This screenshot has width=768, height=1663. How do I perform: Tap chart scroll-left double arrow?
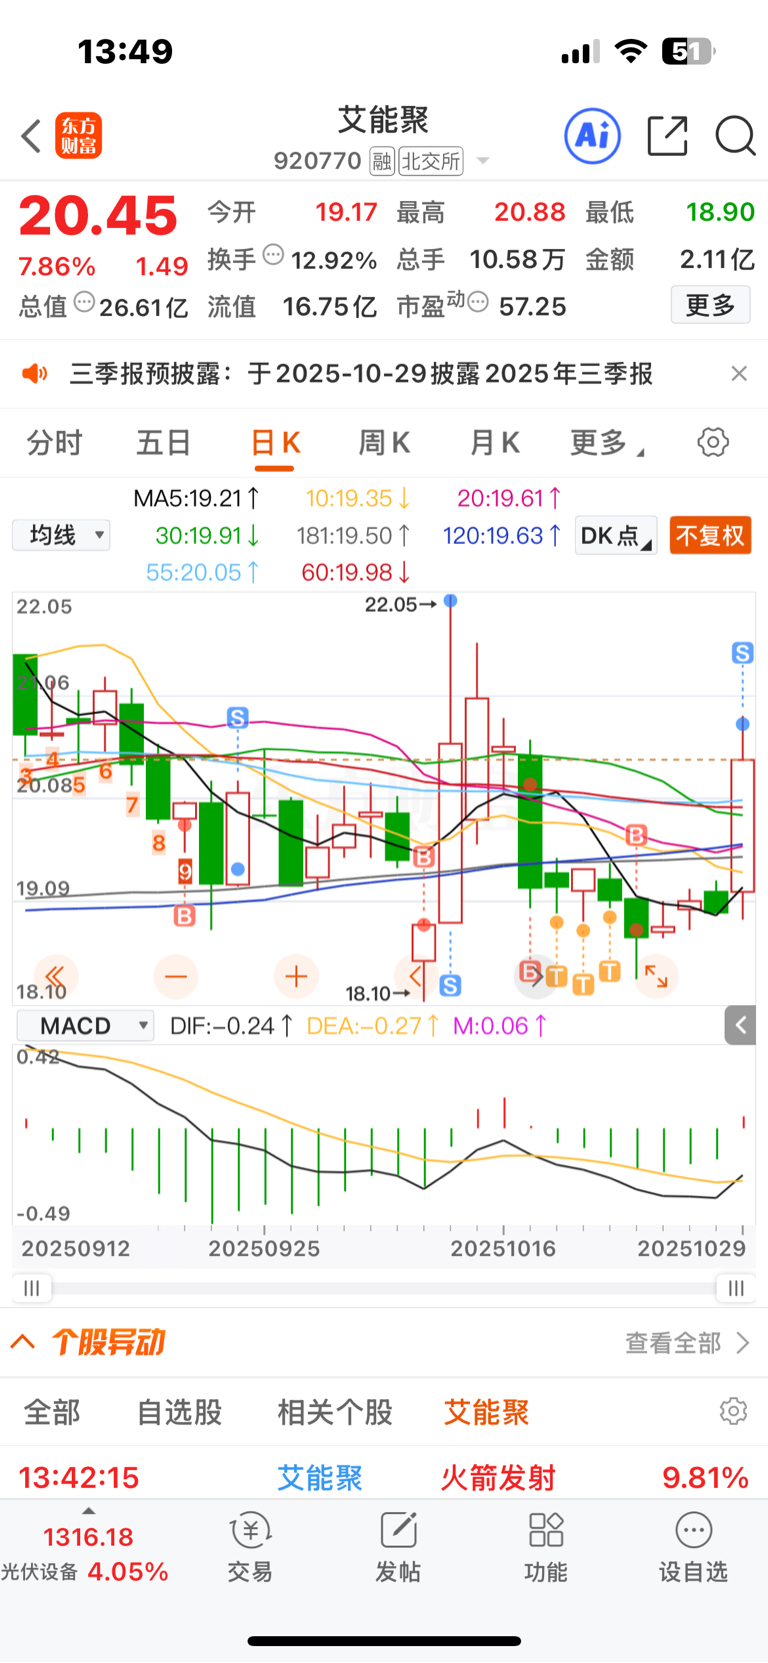coord(56,976)
